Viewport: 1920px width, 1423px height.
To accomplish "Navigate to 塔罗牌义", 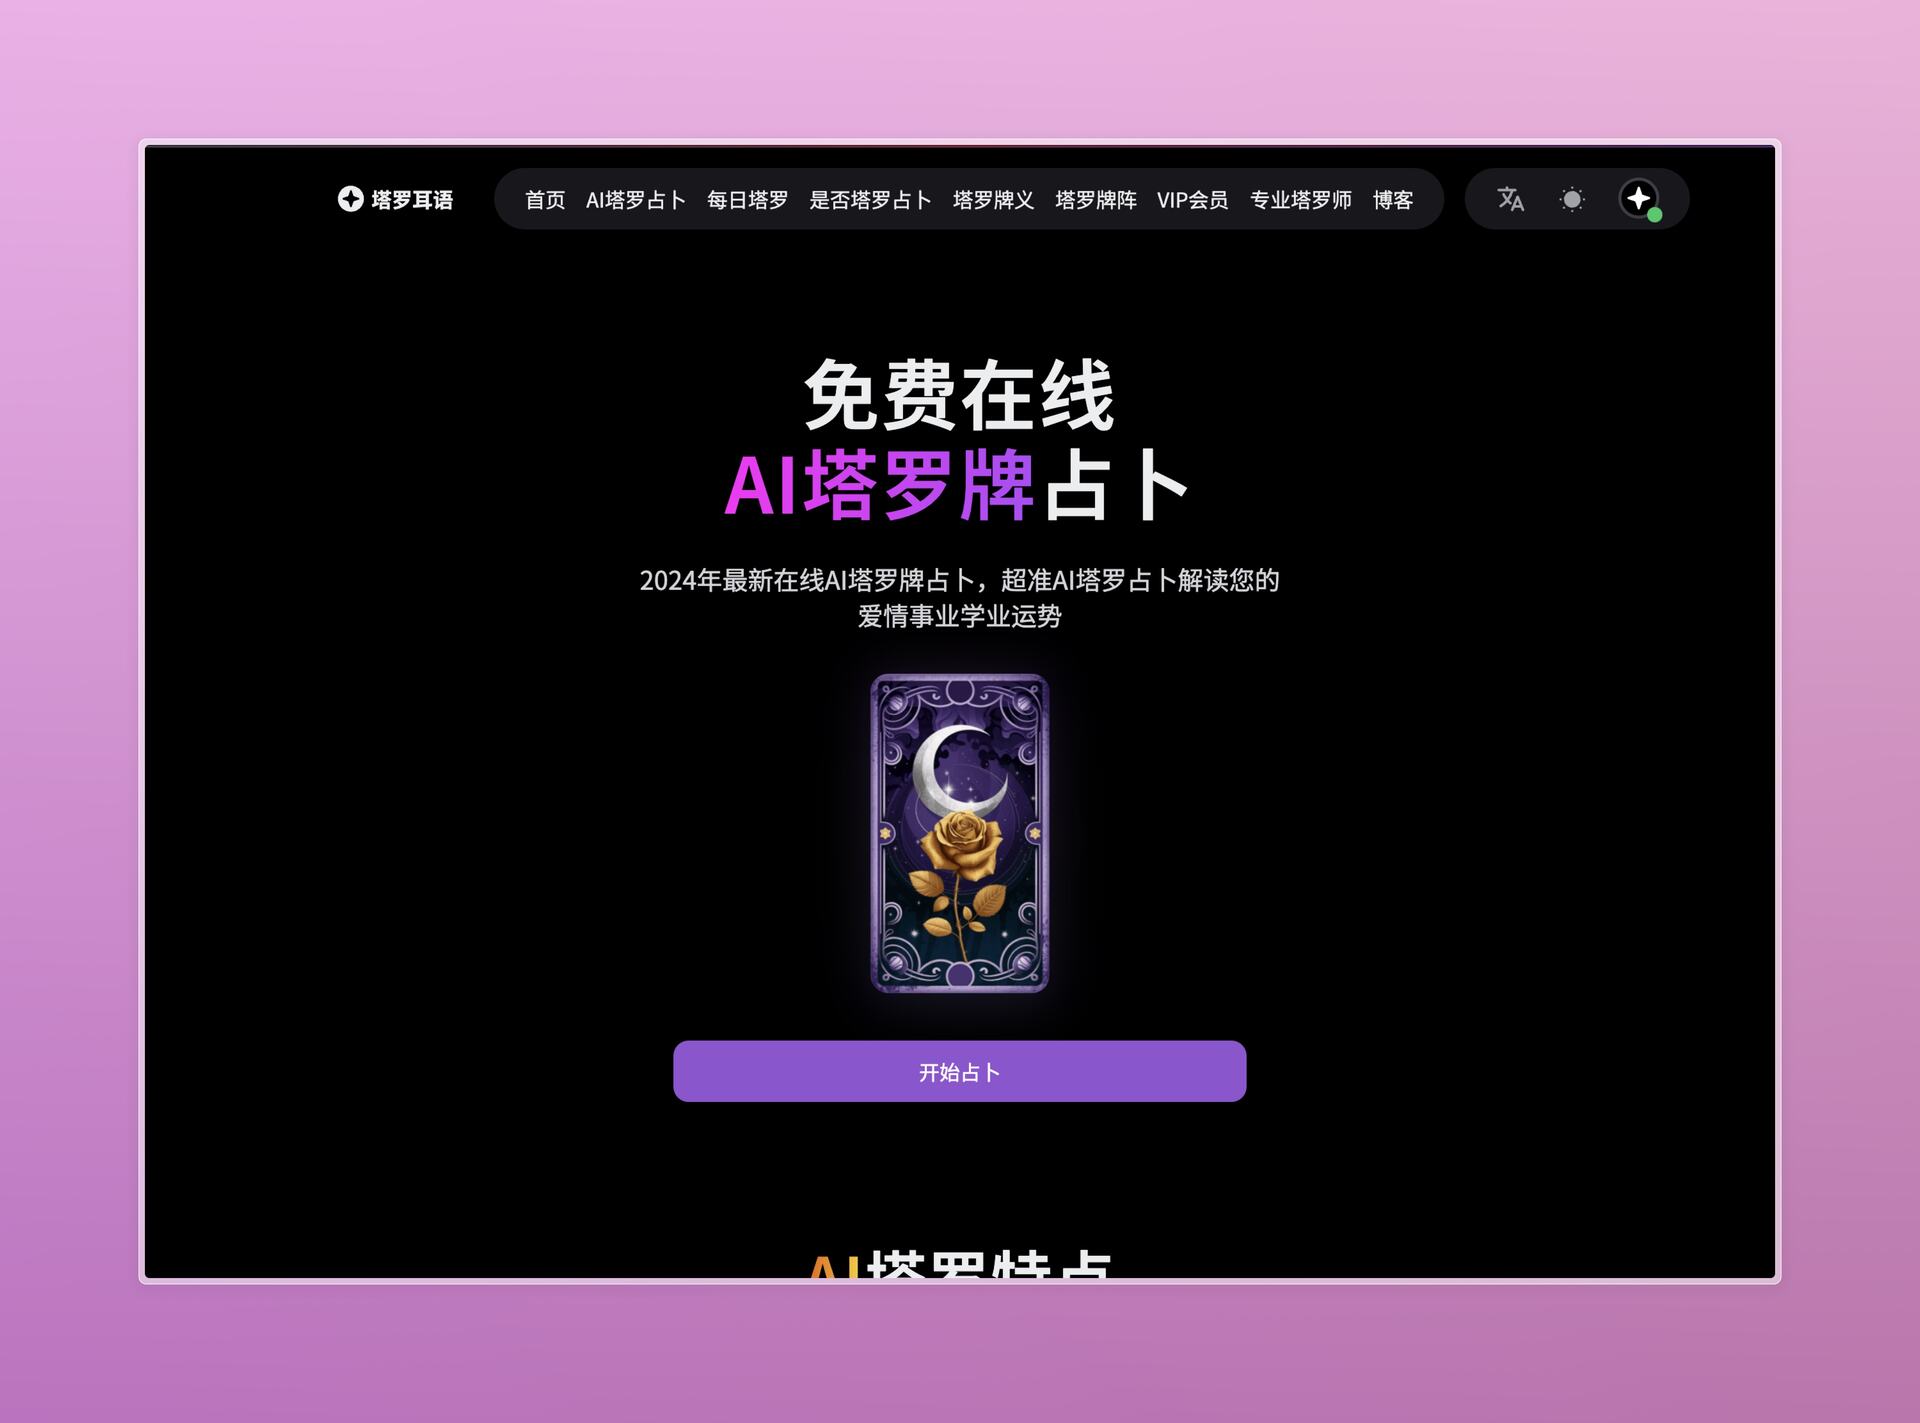I will click(993, 200).
